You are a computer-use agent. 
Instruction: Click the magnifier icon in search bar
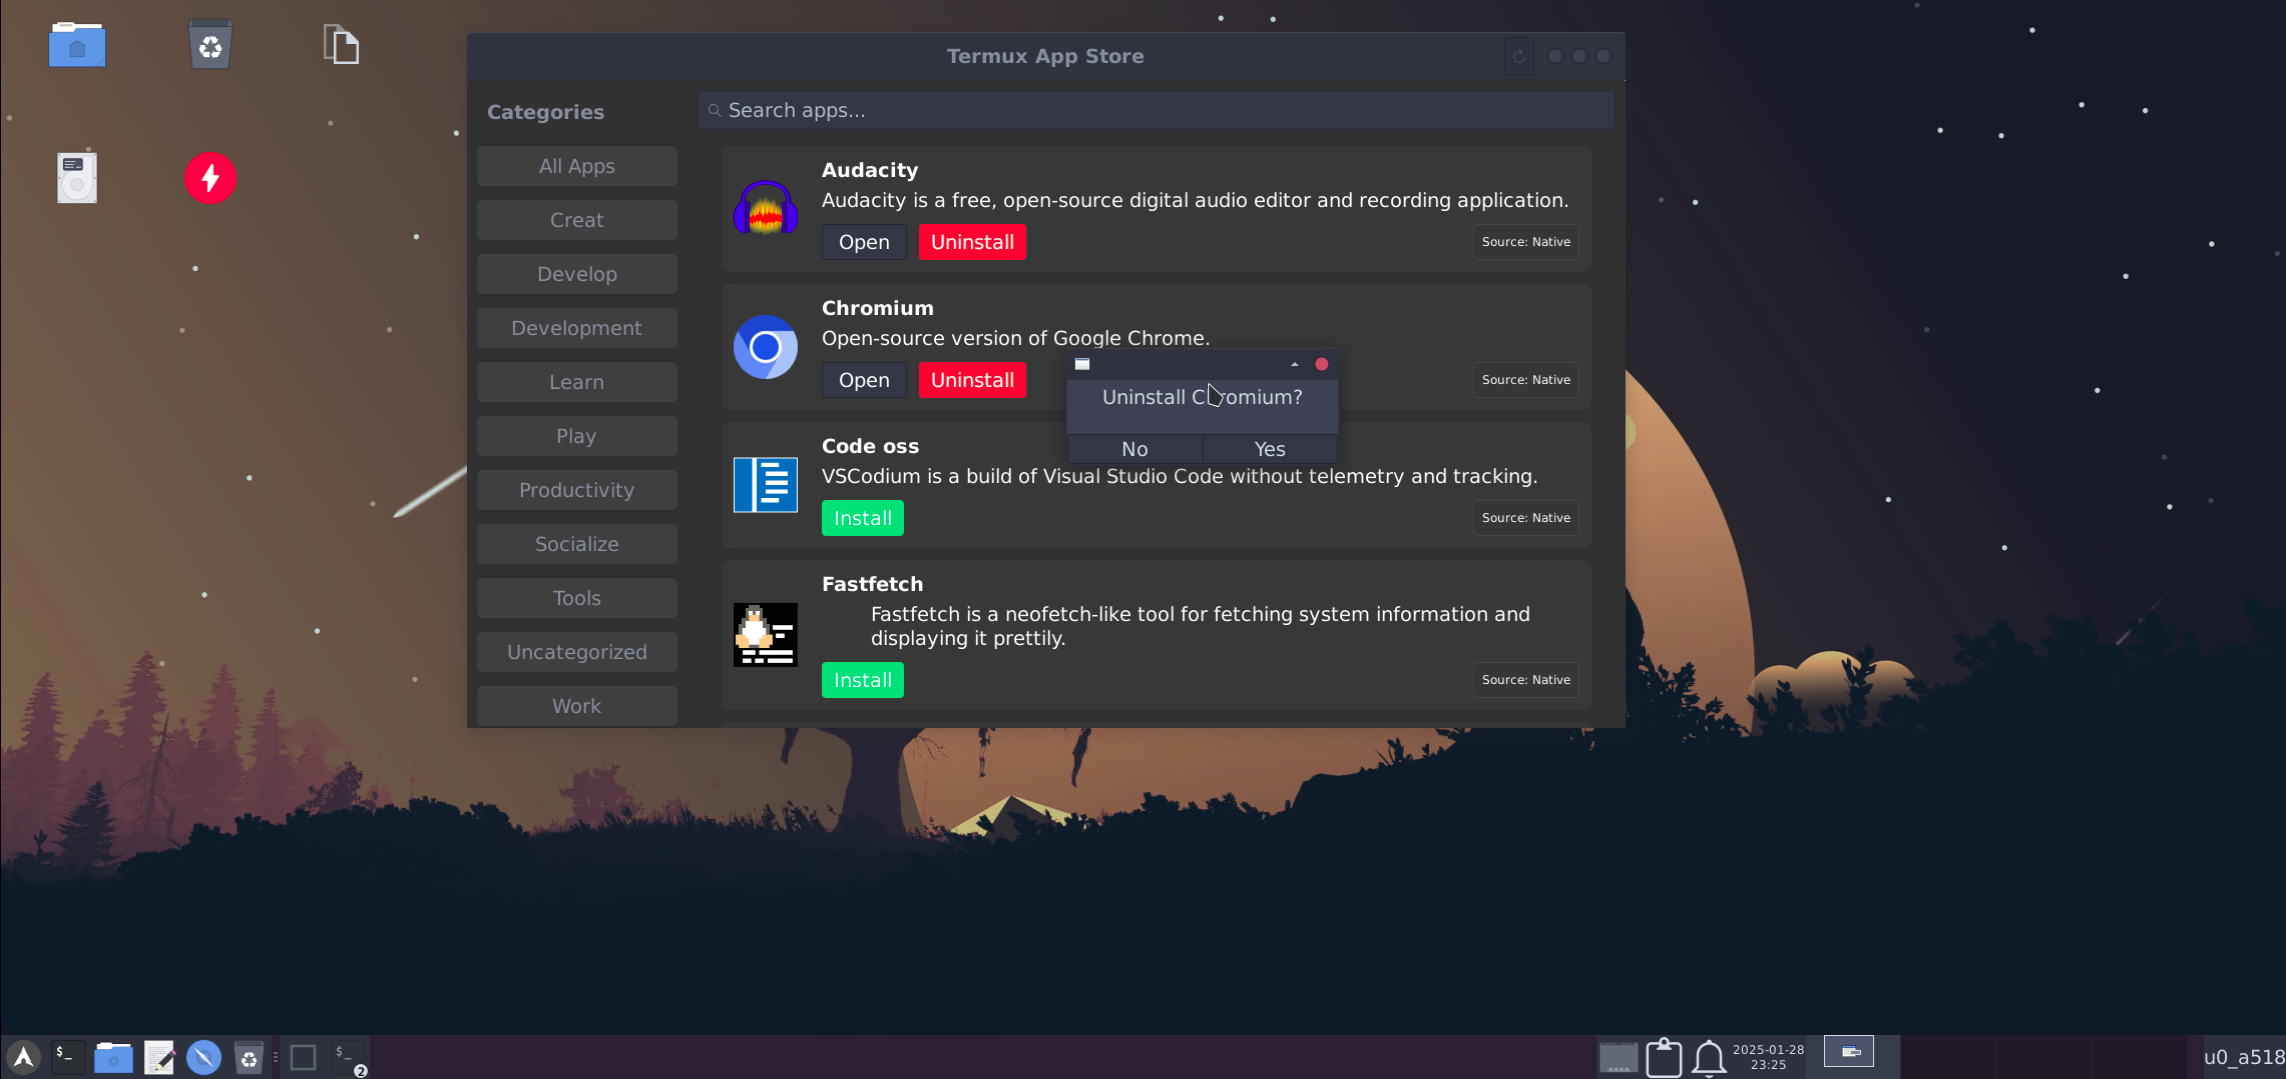(x=714, y=111)
